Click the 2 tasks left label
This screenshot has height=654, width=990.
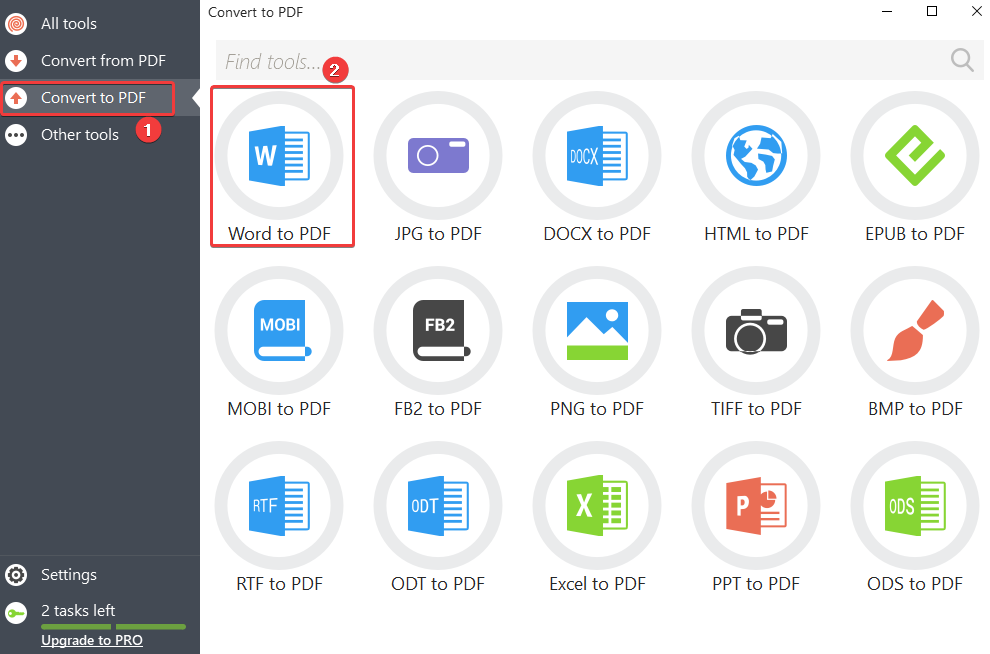point(78,610)
